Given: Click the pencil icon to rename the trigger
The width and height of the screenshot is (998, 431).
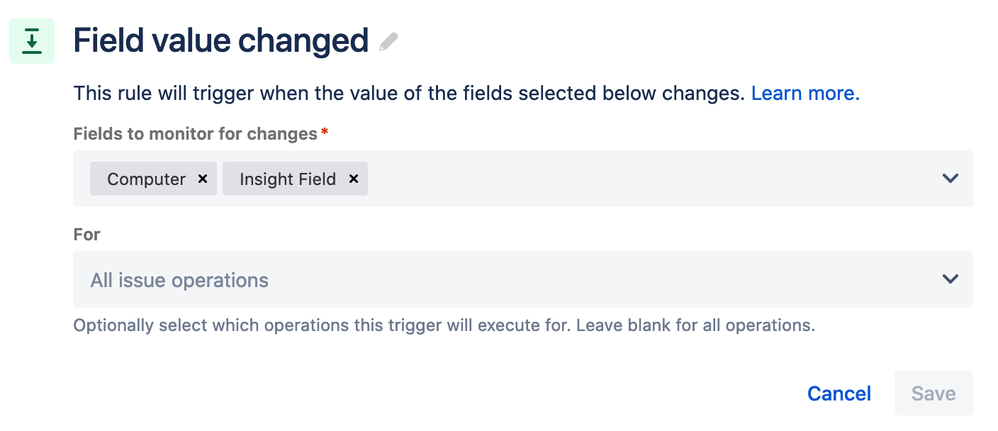Looking at the screenshot, I should [x=388, y=42].
